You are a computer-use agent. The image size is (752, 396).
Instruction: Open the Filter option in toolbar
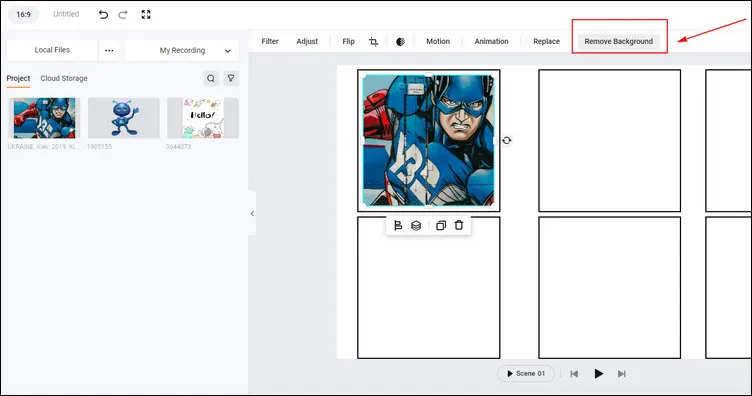pyautogui.click(x=270, y=41)
